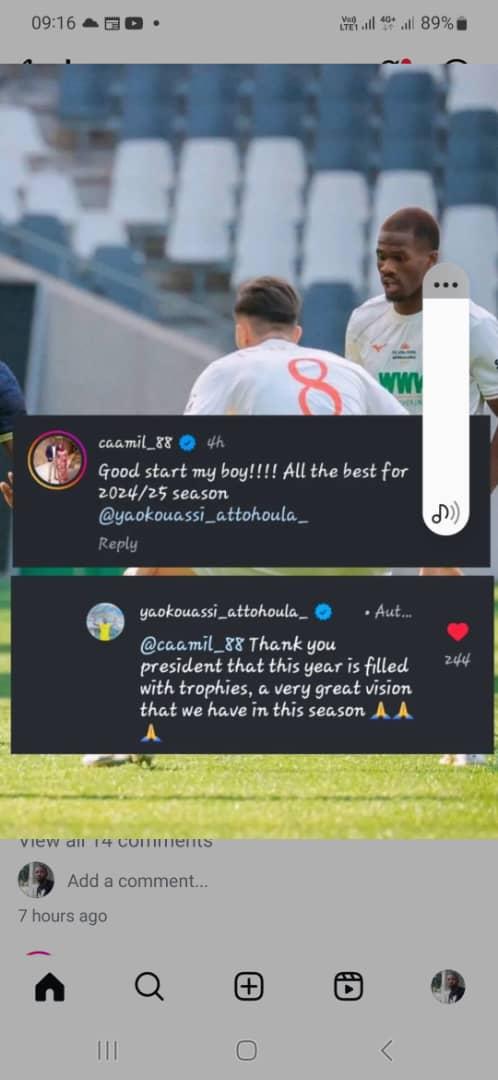Image resolution: width=498 pixels, height=1080 pixels.
Task: Tap the sound volume icon on pill
Action: click(446, 512)
